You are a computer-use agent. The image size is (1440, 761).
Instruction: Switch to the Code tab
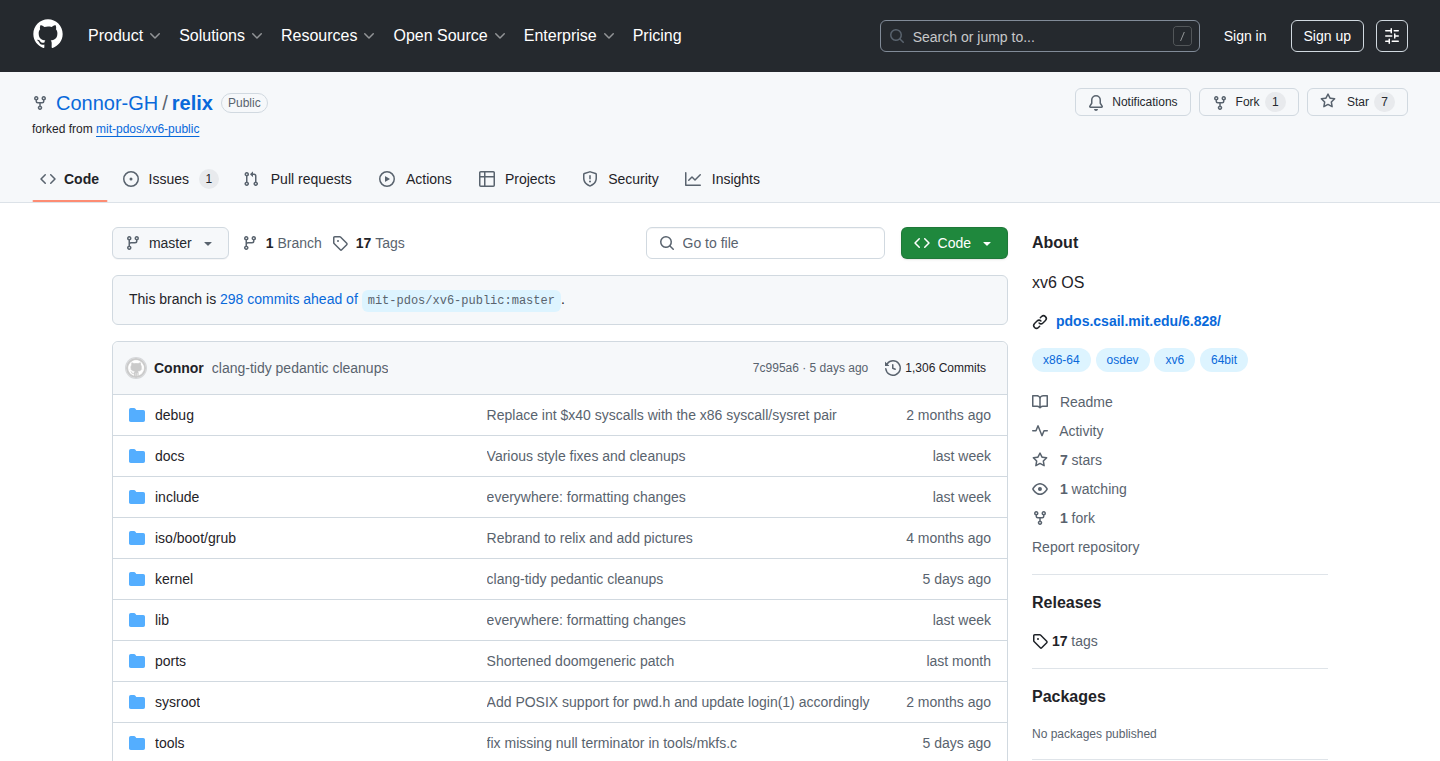click(70, 179)
